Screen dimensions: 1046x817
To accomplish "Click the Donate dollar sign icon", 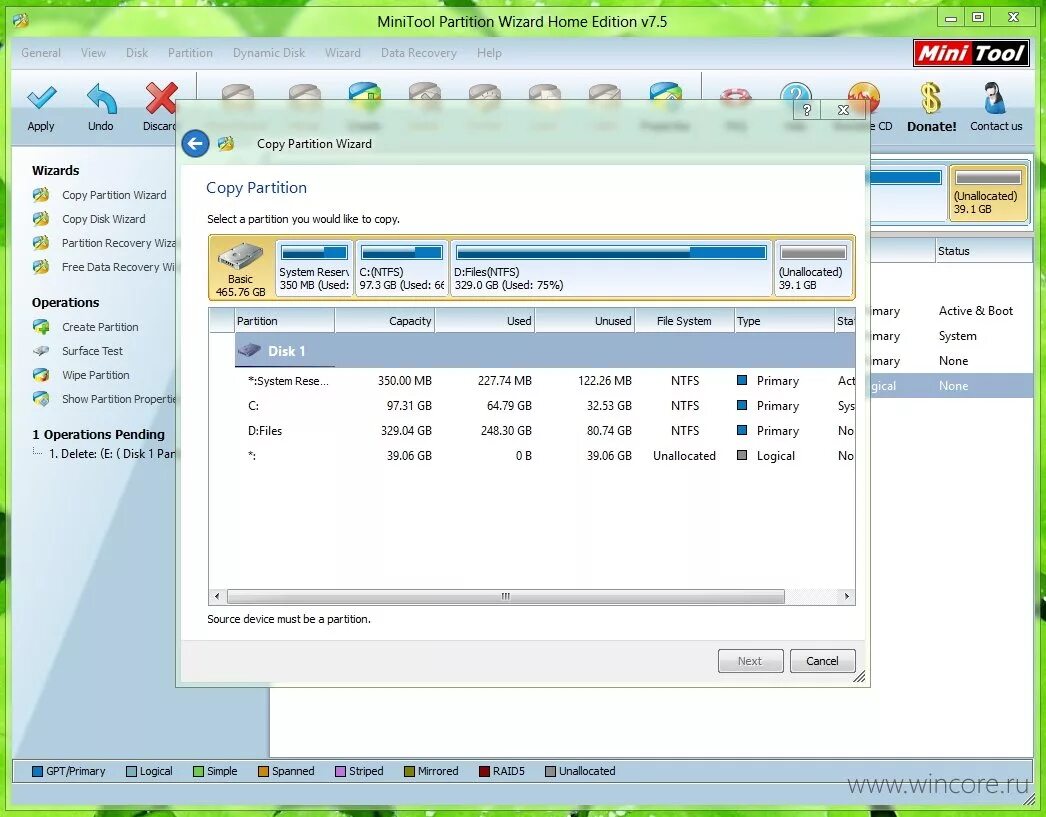I will [x=931, y=99].
